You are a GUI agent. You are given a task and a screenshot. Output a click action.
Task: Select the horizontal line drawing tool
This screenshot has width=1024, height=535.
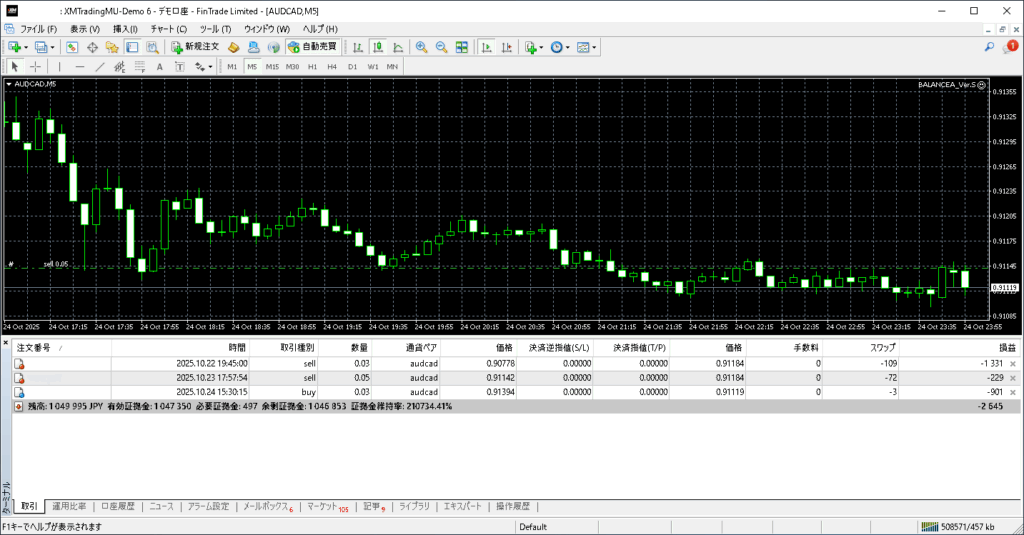[x=80, y=67]
